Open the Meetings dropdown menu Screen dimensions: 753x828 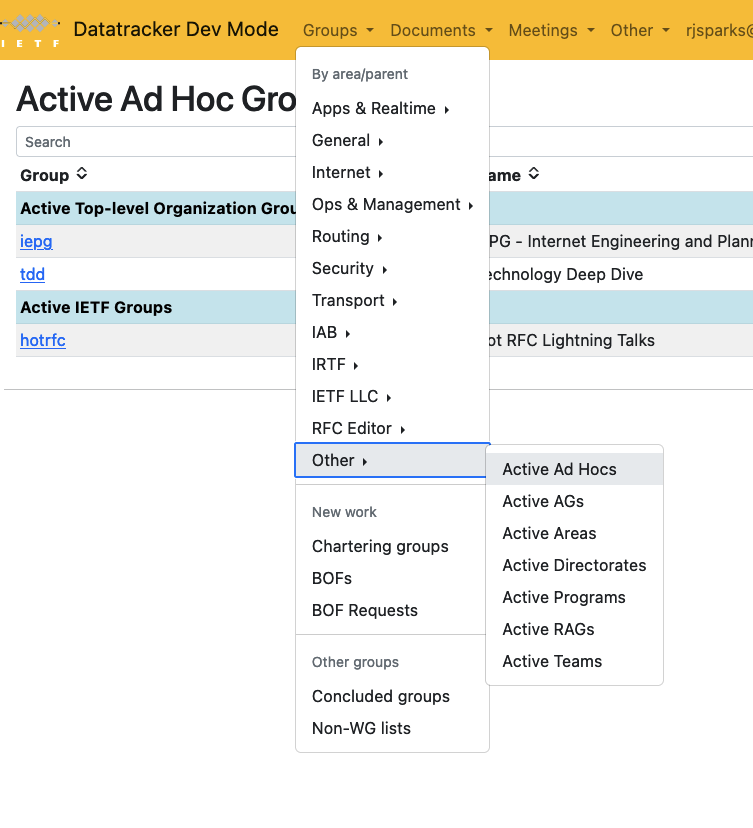551,30
